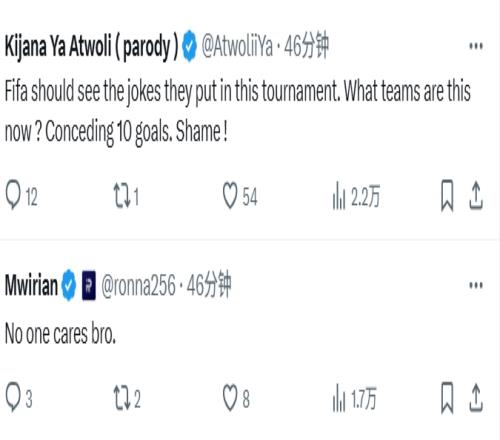
Task: Click Mwirian's affiliate badge icon
Action: click(x=89, y=285)
